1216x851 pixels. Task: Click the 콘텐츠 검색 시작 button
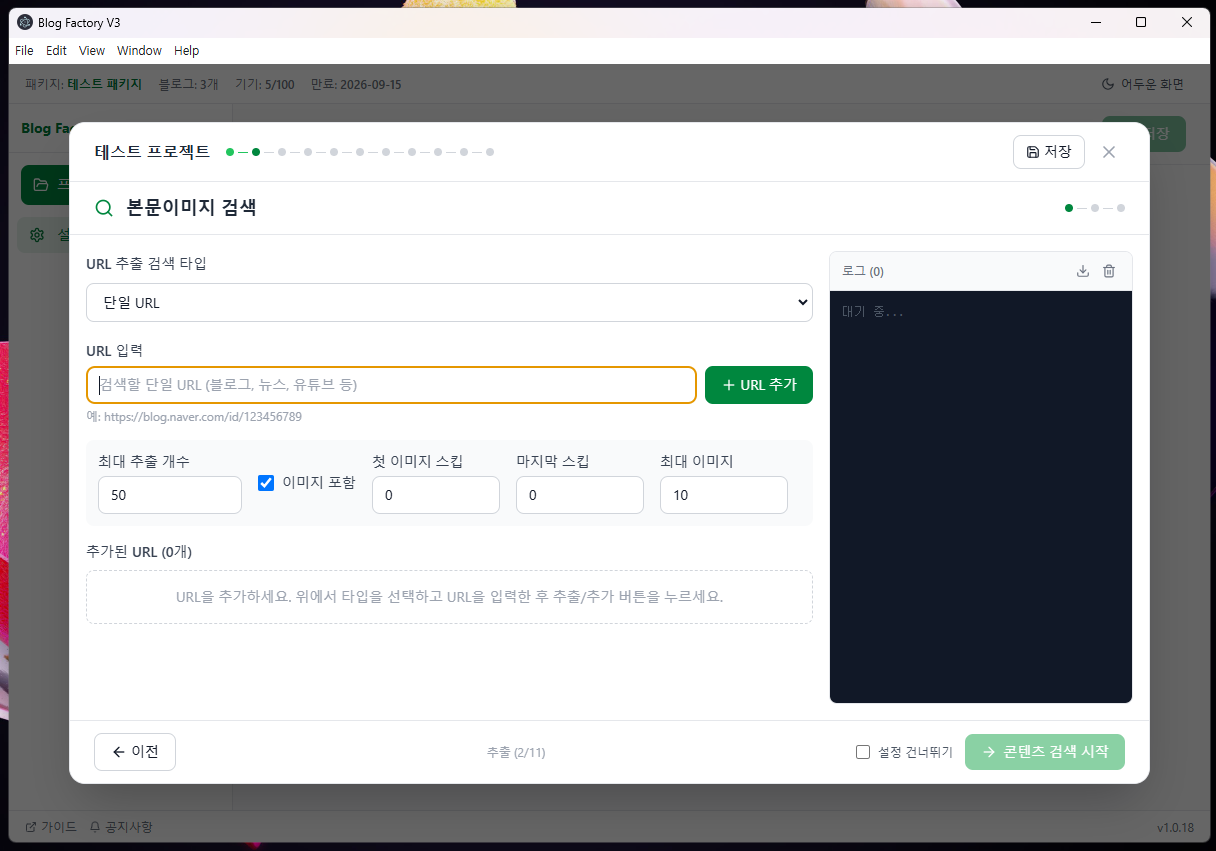click(x=1044, y=751)
